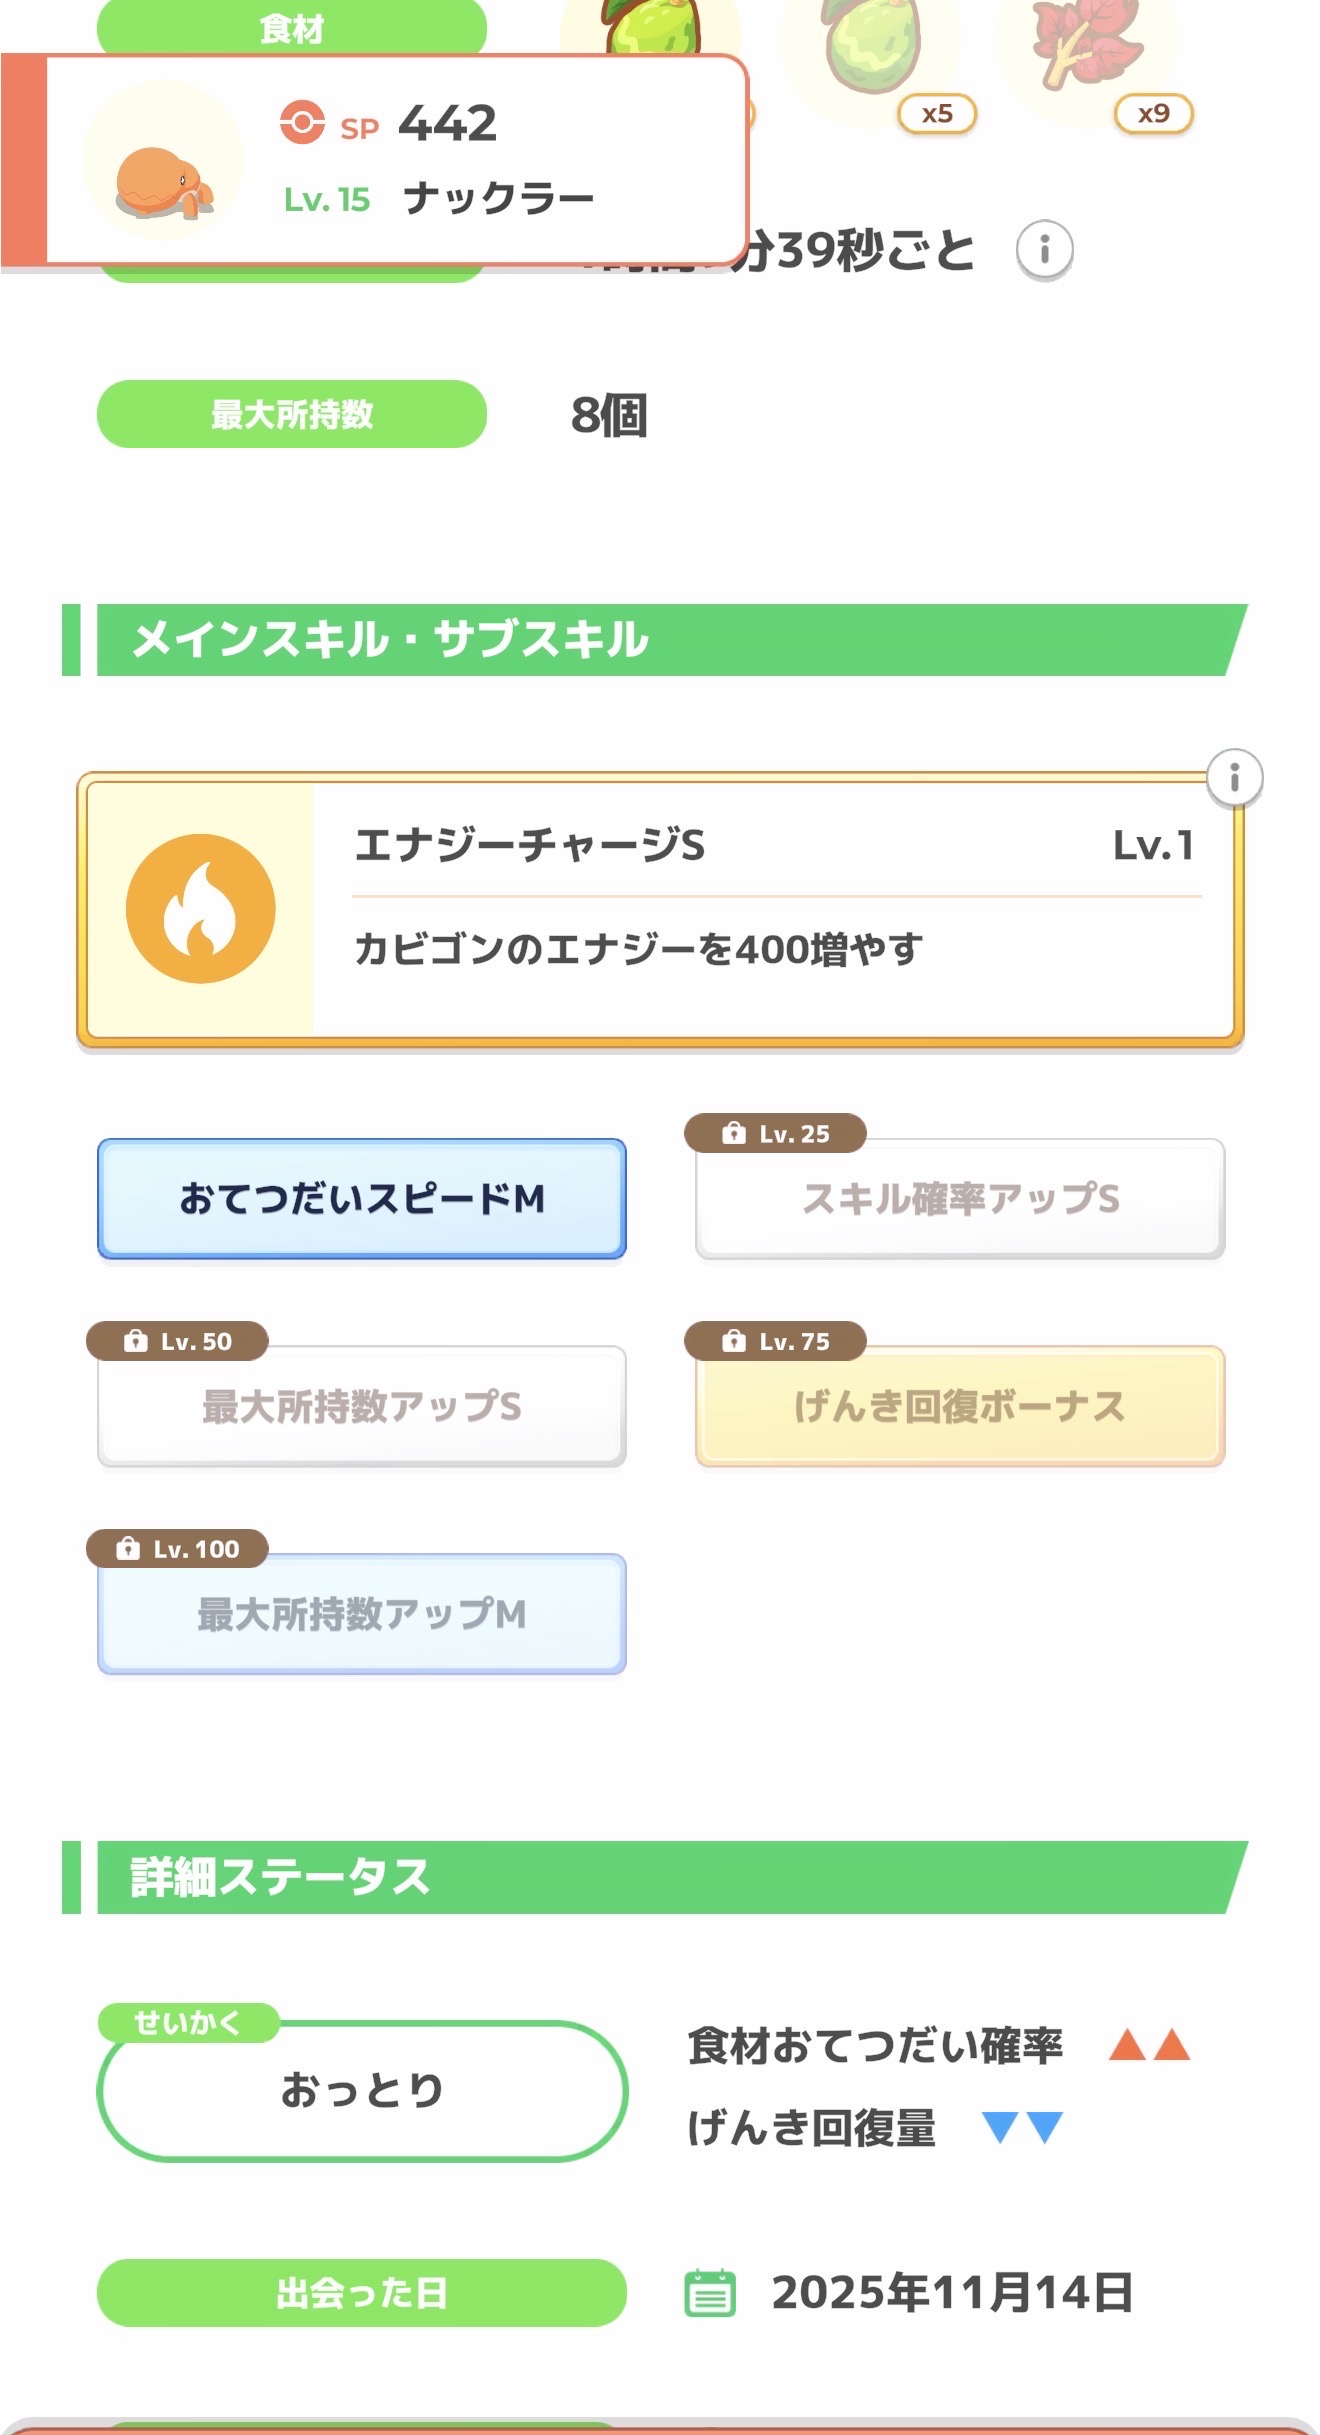The image size is (1320, 2435).
Task: Tap the locked 最大所持数アップM skill
Action: coord(362,1614)
